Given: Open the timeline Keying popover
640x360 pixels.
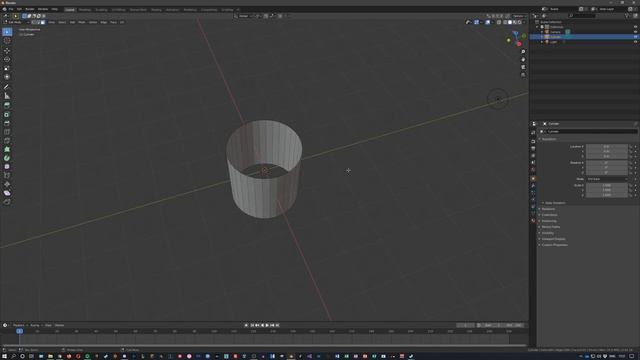Looking at the screenshot, I should point(35,325).
